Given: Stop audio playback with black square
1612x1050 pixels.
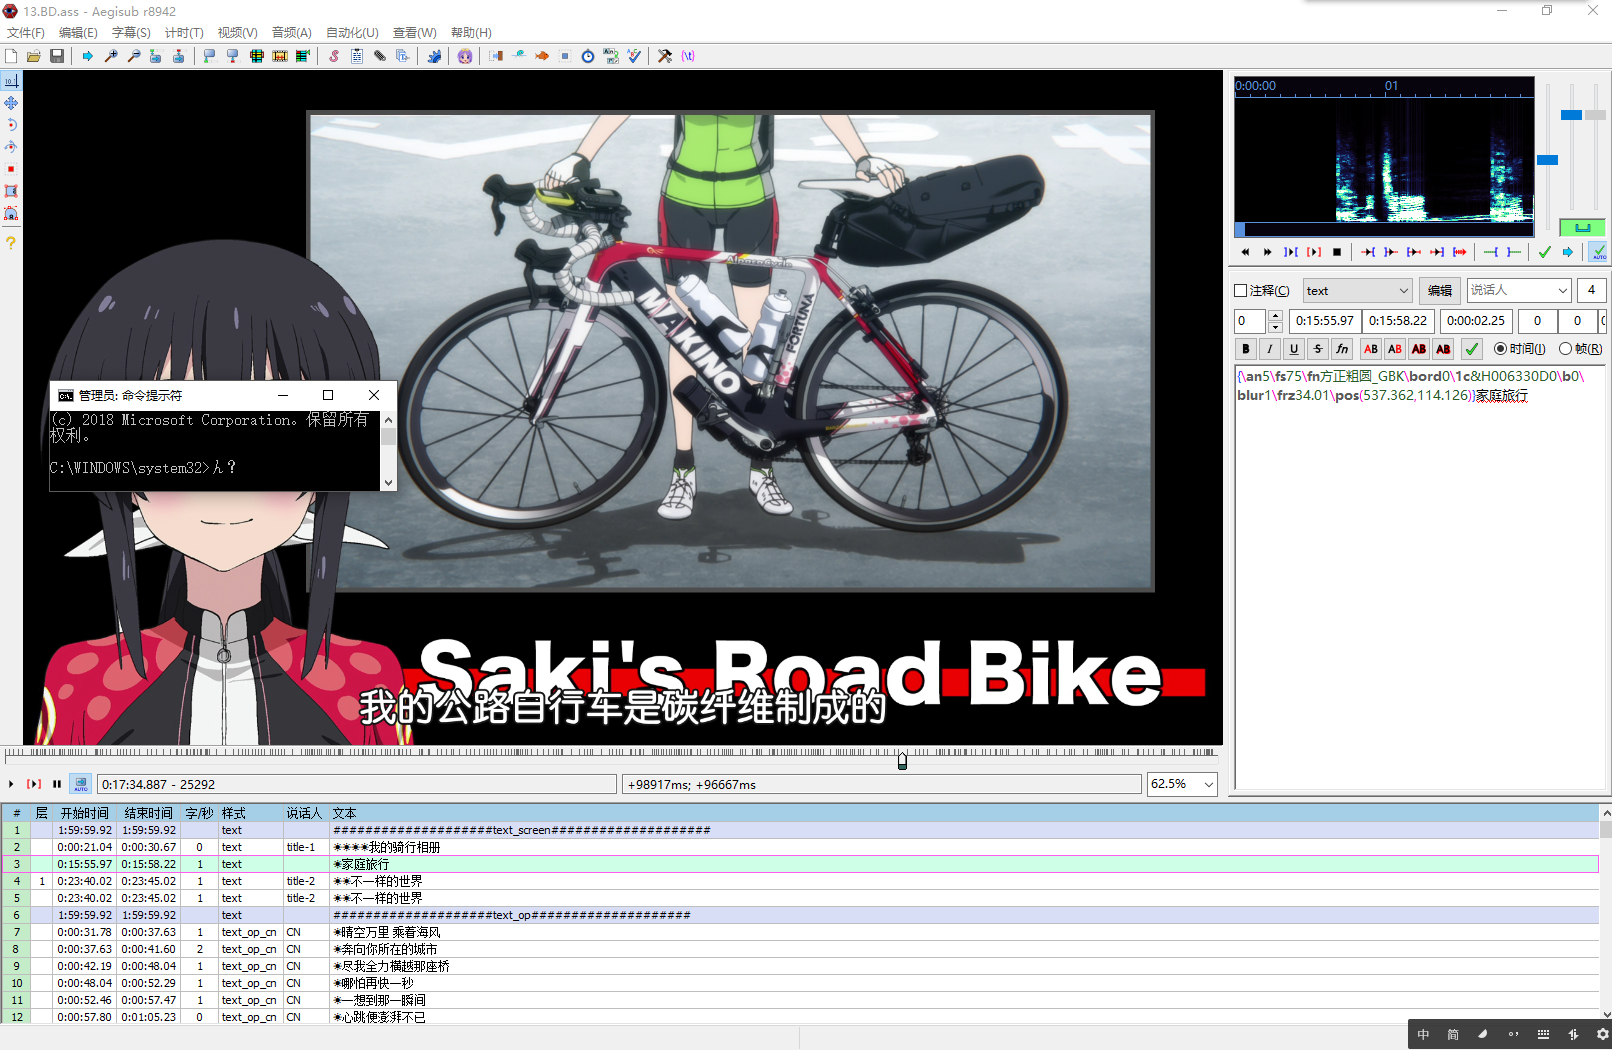Looking at the screenshot, I should pyautogui.click(x=1337, y=252).
